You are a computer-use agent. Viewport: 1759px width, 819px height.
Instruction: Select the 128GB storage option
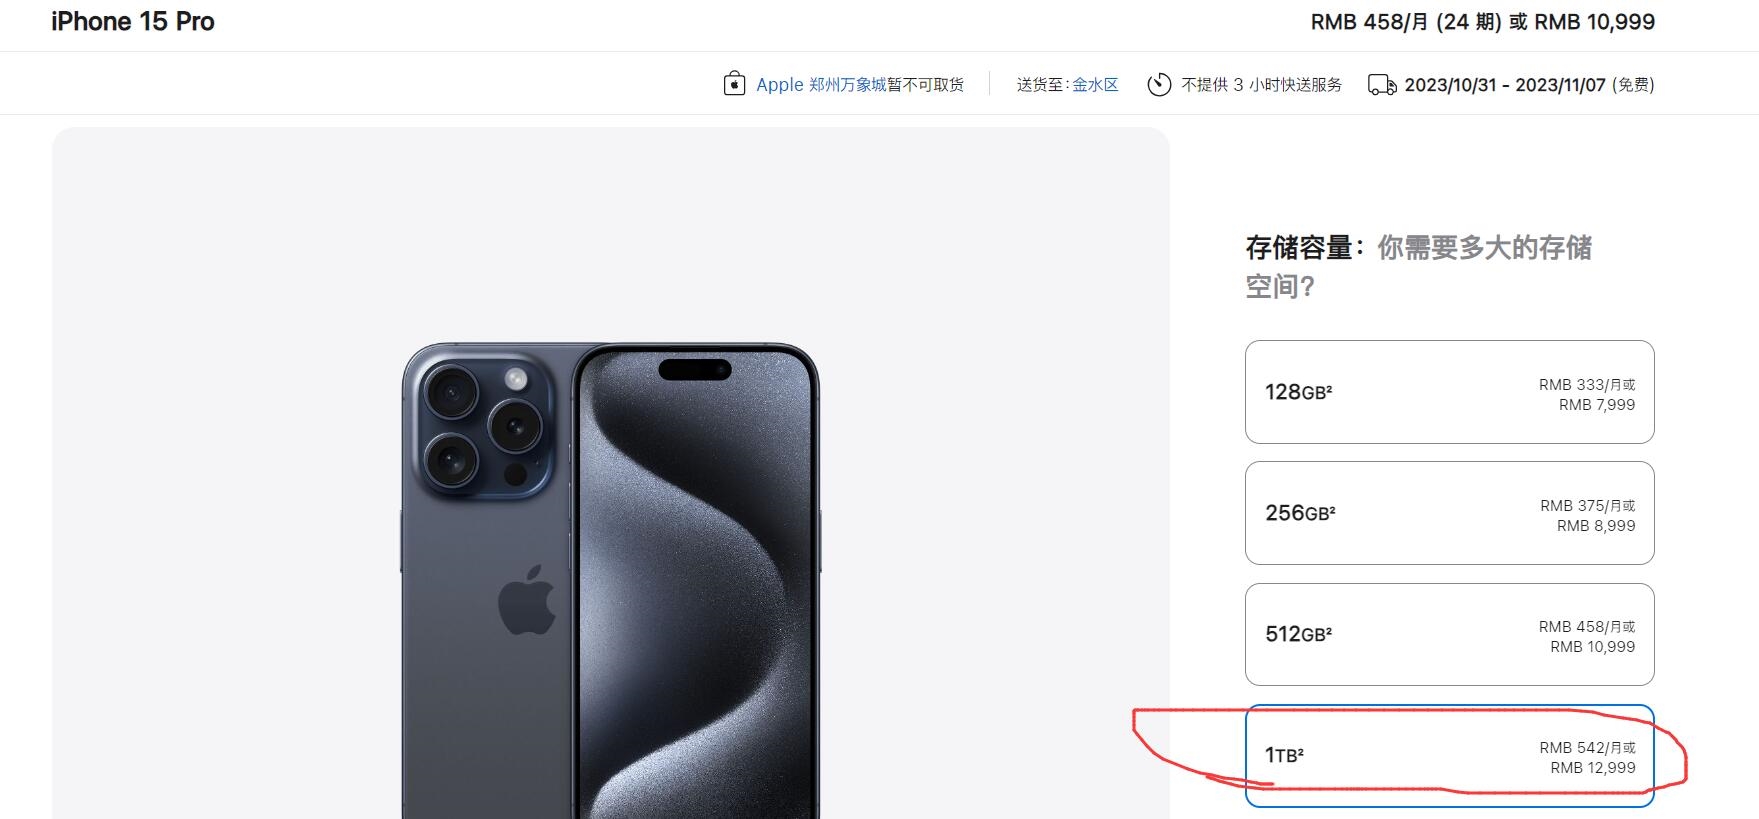(1450, 392)
